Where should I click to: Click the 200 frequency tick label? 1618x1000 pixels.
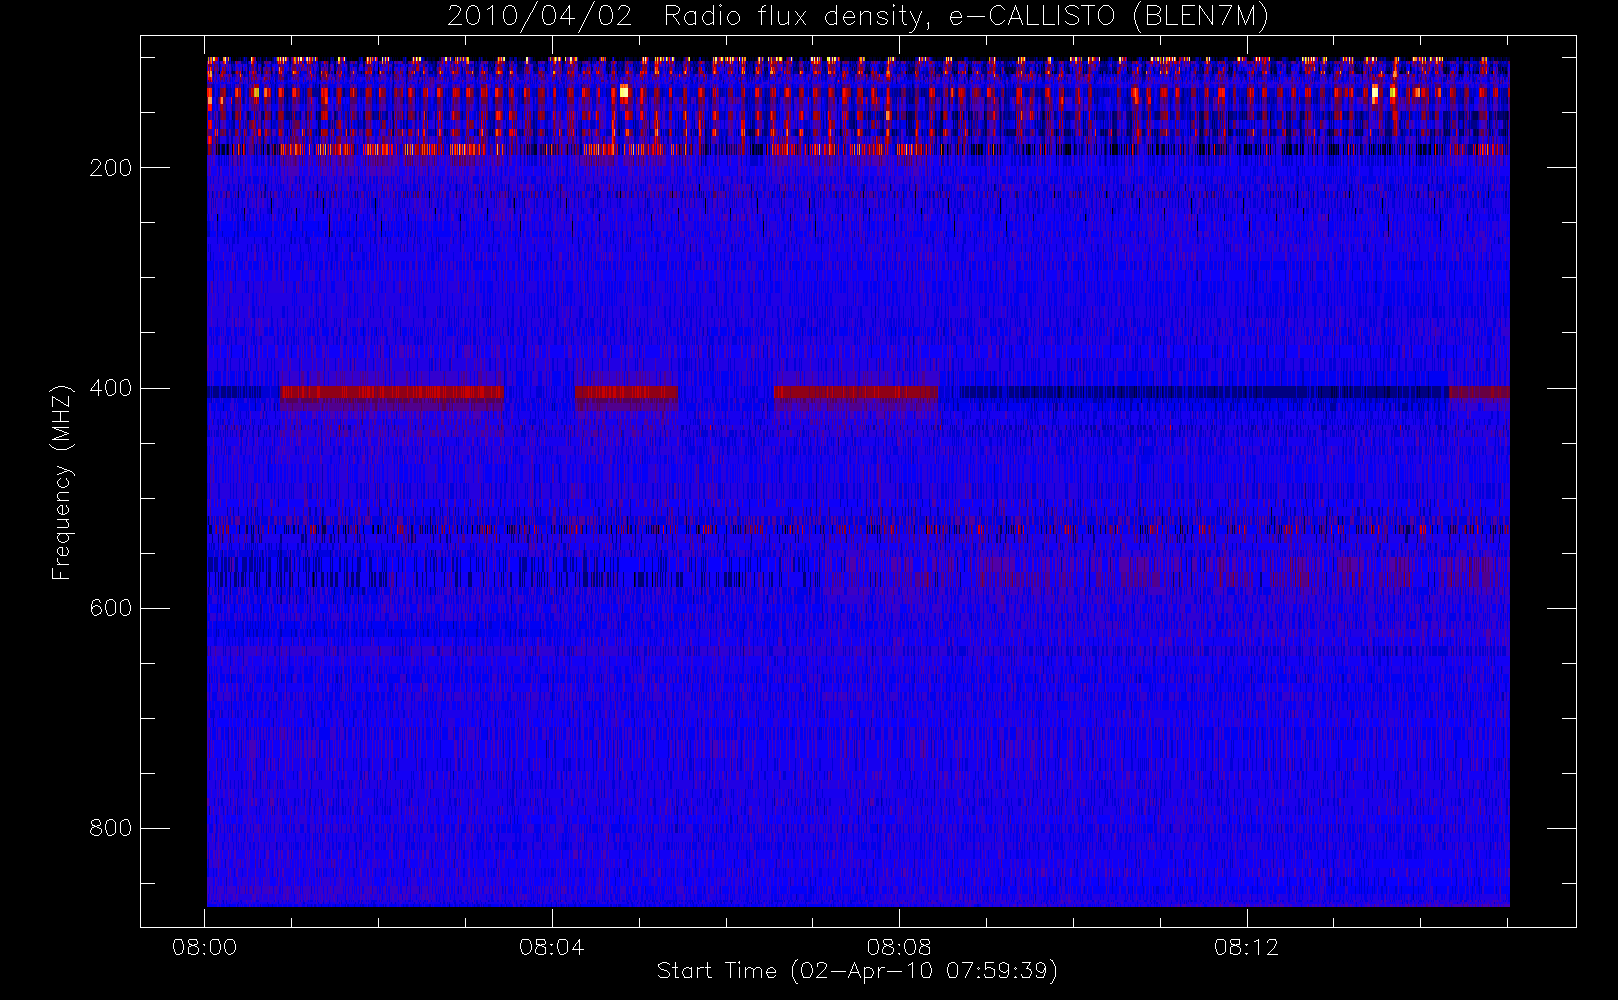(x=111, y=168)
